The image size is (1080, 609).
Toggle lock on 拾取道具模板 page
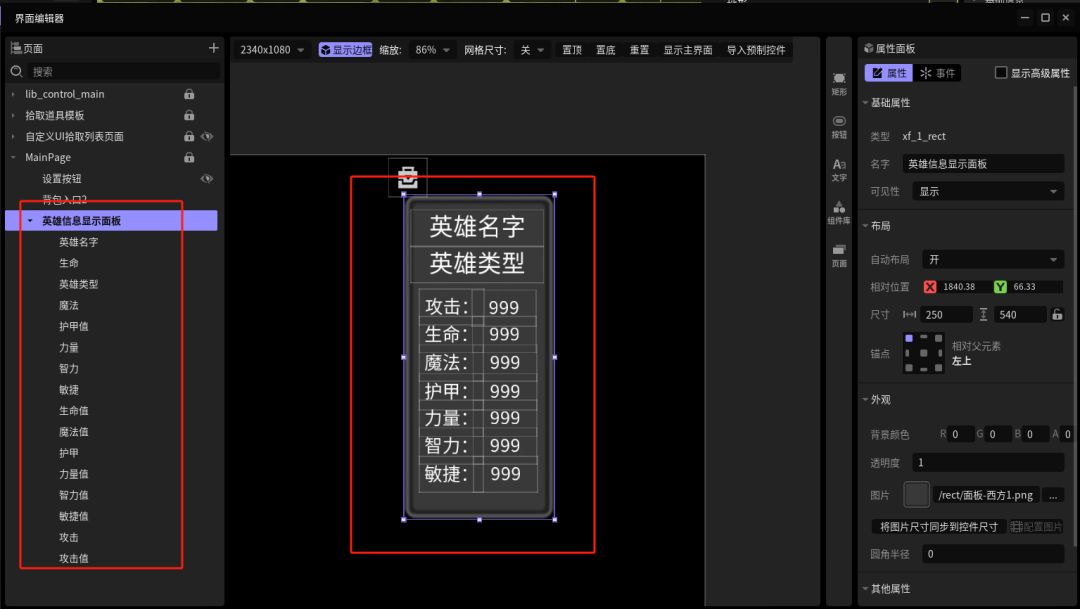pyautogui.click(x=189, y=116)
